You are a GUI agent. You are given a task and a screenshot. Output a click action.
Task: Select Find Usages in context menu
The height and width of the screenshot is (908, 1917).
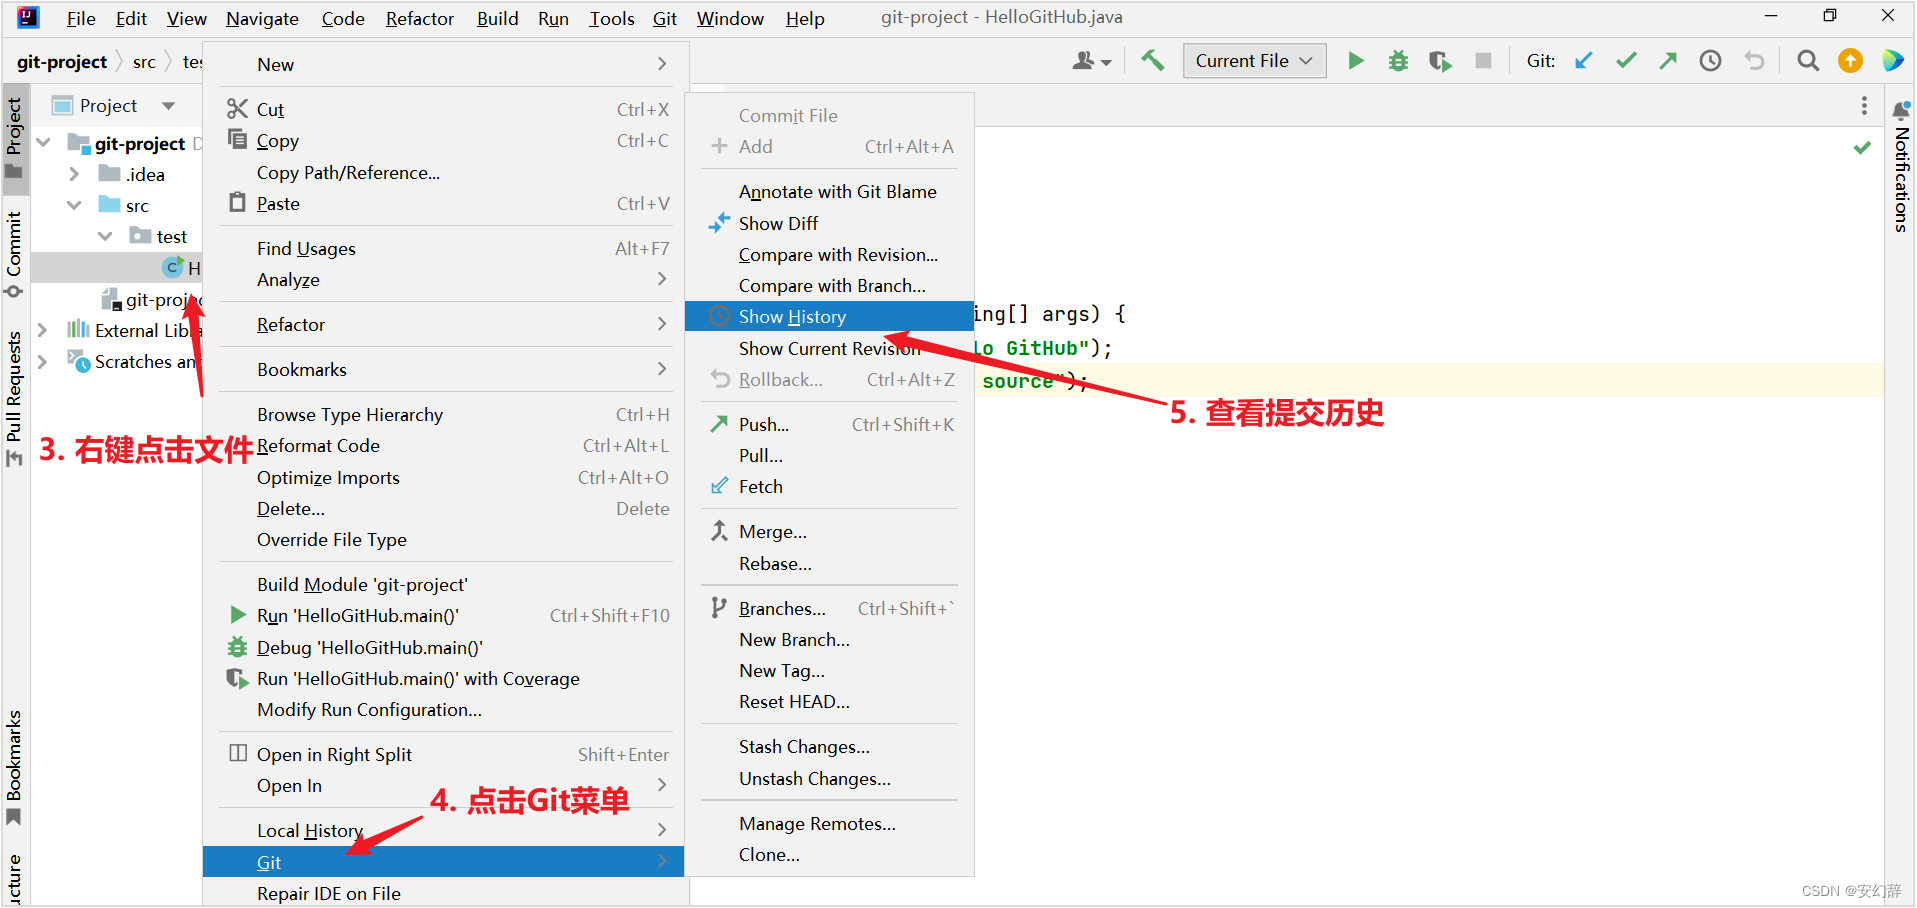pos(446,248)
